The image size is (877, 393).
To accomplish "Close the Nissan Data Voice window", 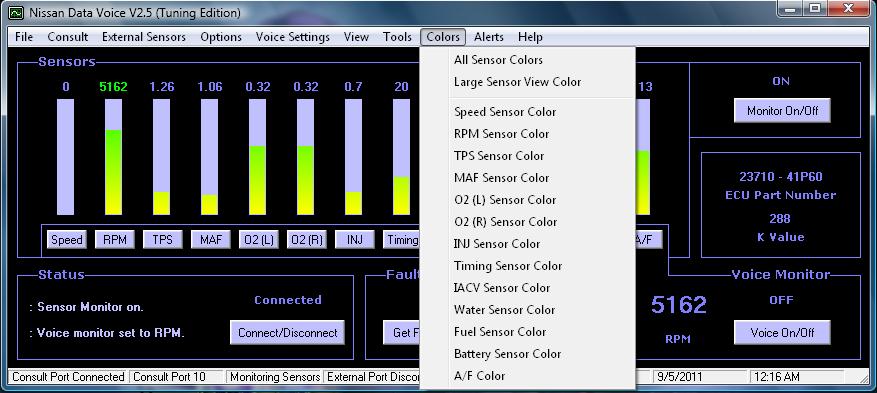I will (848, 8).
